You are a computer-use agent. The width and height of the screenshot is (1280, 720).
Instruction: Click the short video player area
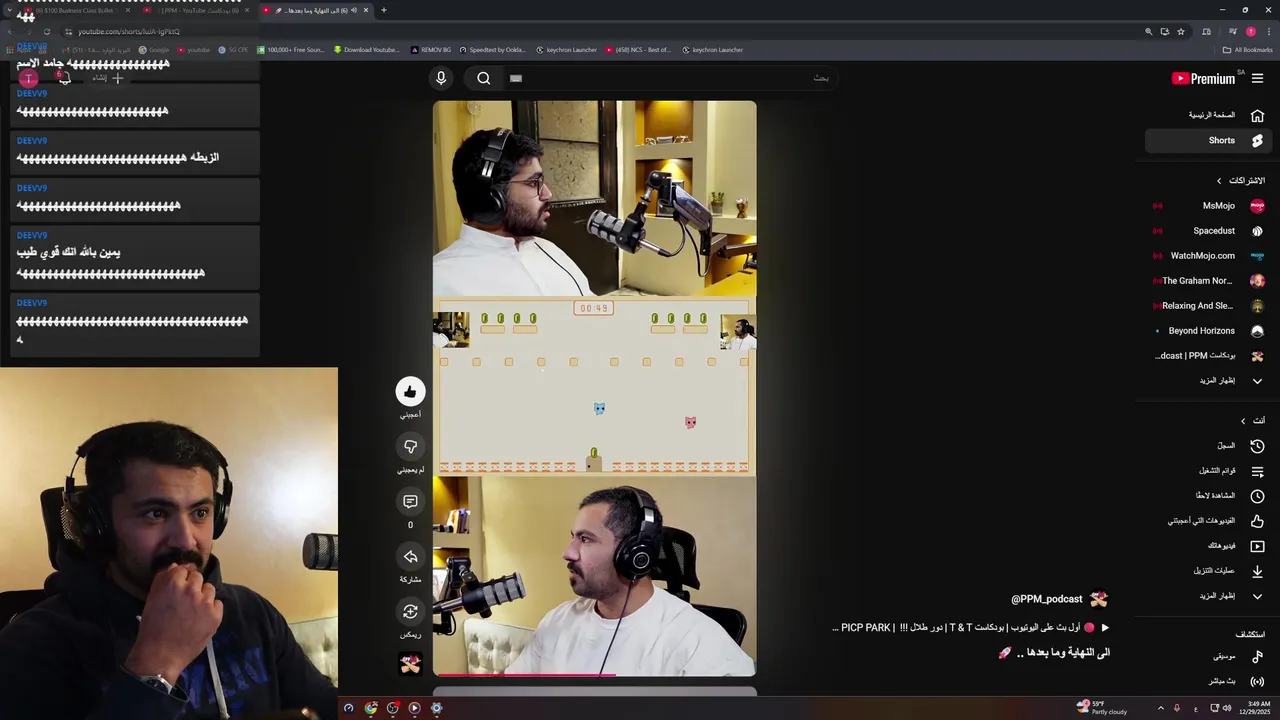coord(594,388)
